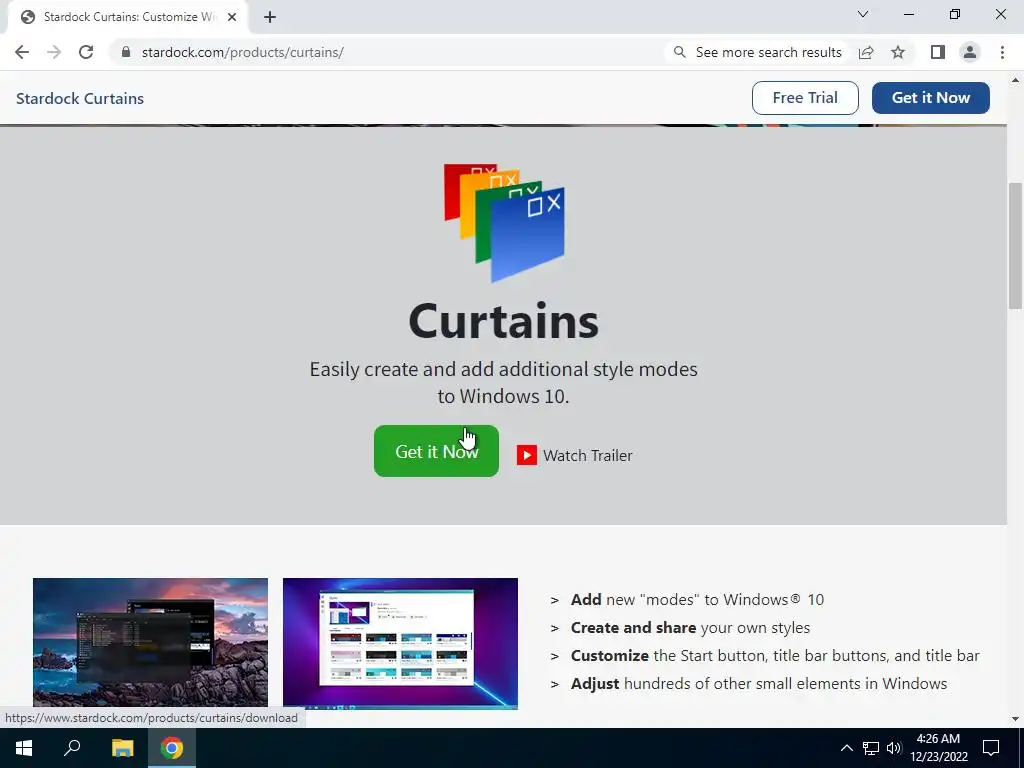Open the volume tray icon
Viewport: 1024px width, 768px height.
click(x=894, y=748)
